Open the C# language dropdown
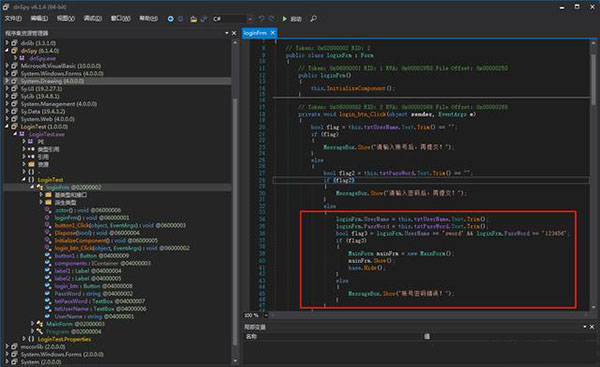Screen dimensions: 600x367 233,19
